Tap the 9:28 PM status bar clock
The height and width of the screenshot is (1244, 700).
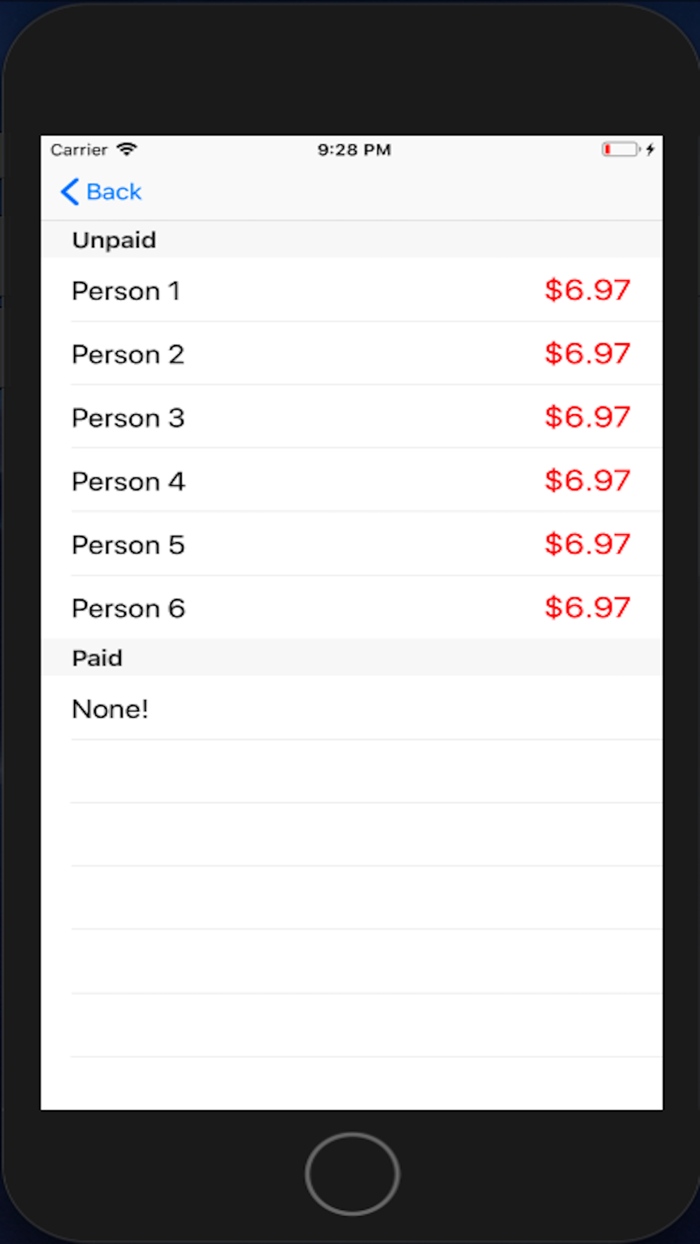[354, 150]
